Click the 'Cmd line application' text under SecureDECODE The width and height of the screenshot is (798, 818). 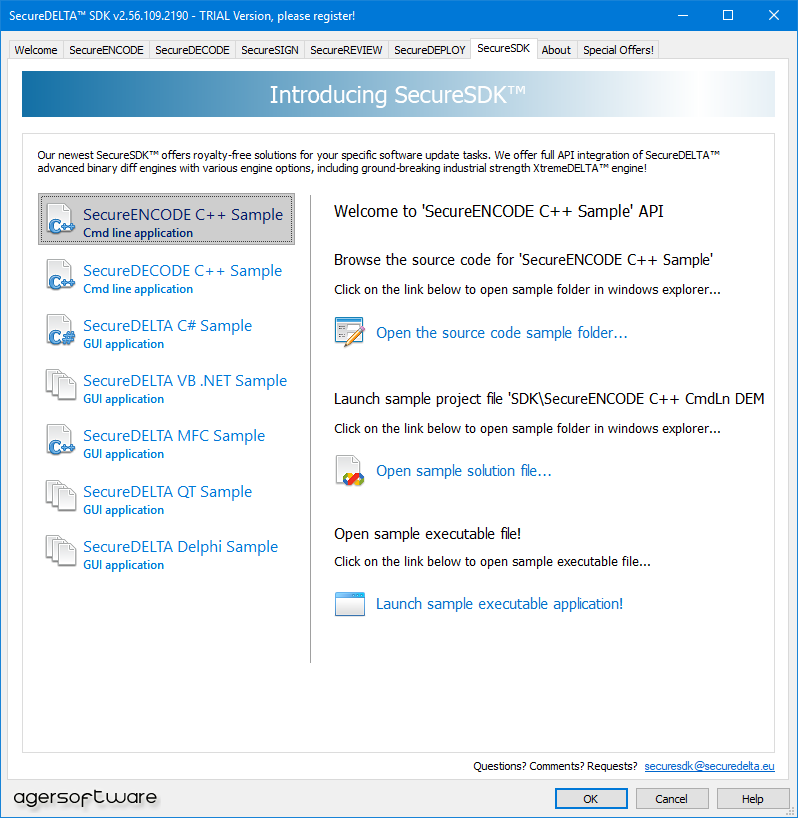(138, 289)
